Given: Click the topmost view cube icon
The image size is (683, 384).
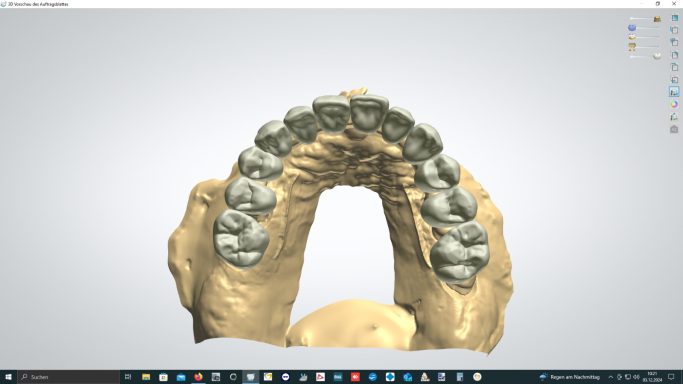Looking at the screenshot, I should (x=674, y=17).
